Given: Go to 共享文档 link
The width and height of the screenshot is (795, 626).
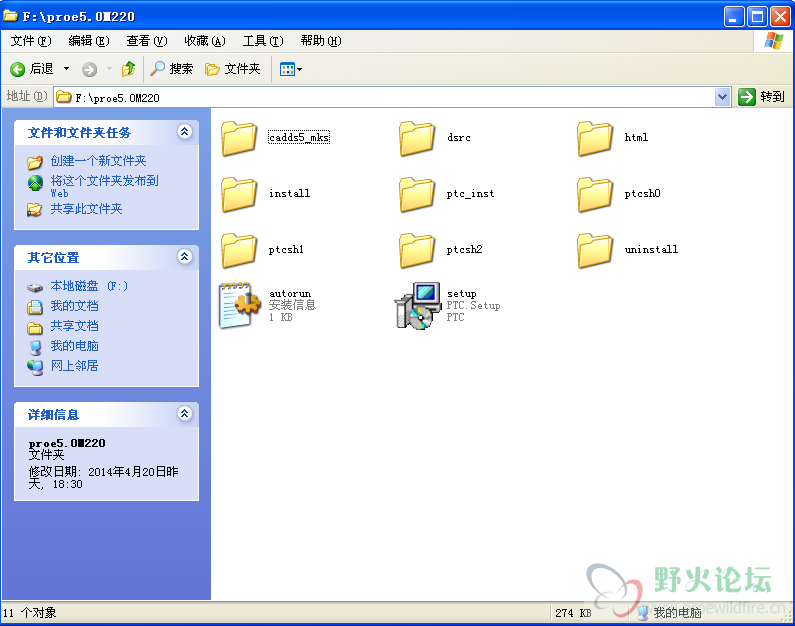Looking at the screenshot, I should point(74,326).
